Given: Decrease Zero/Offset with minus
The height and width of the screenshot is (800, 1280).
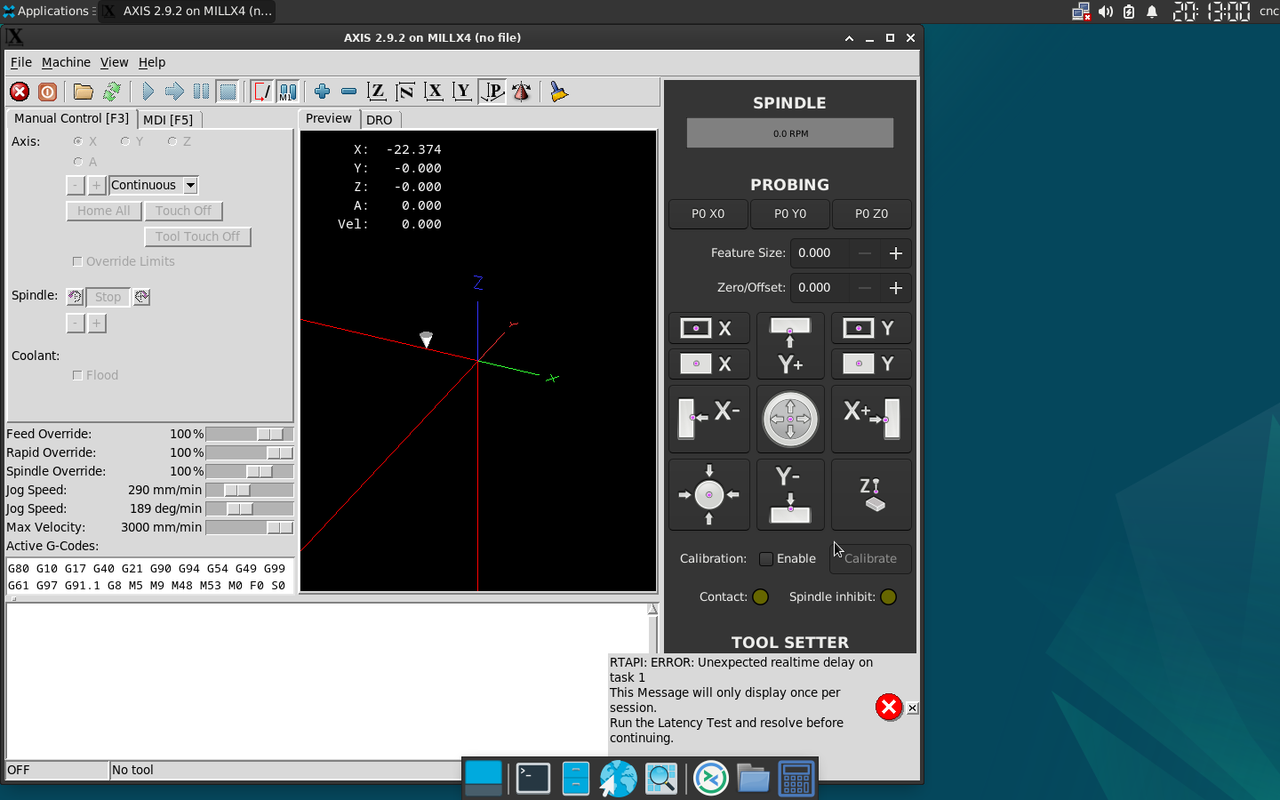Looking at the screenshot, I should pyautogui.click(x=865, y=288).
